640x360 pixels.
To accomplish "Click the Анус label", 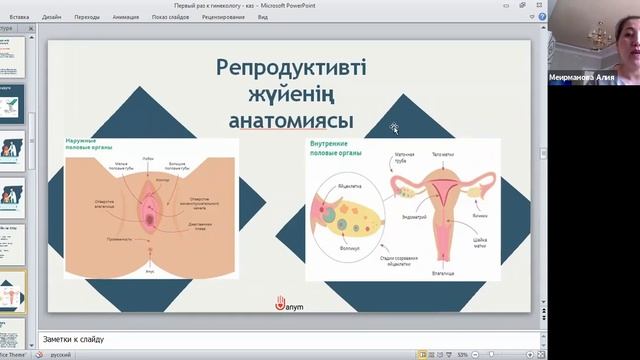I will (x=150, y=271).
